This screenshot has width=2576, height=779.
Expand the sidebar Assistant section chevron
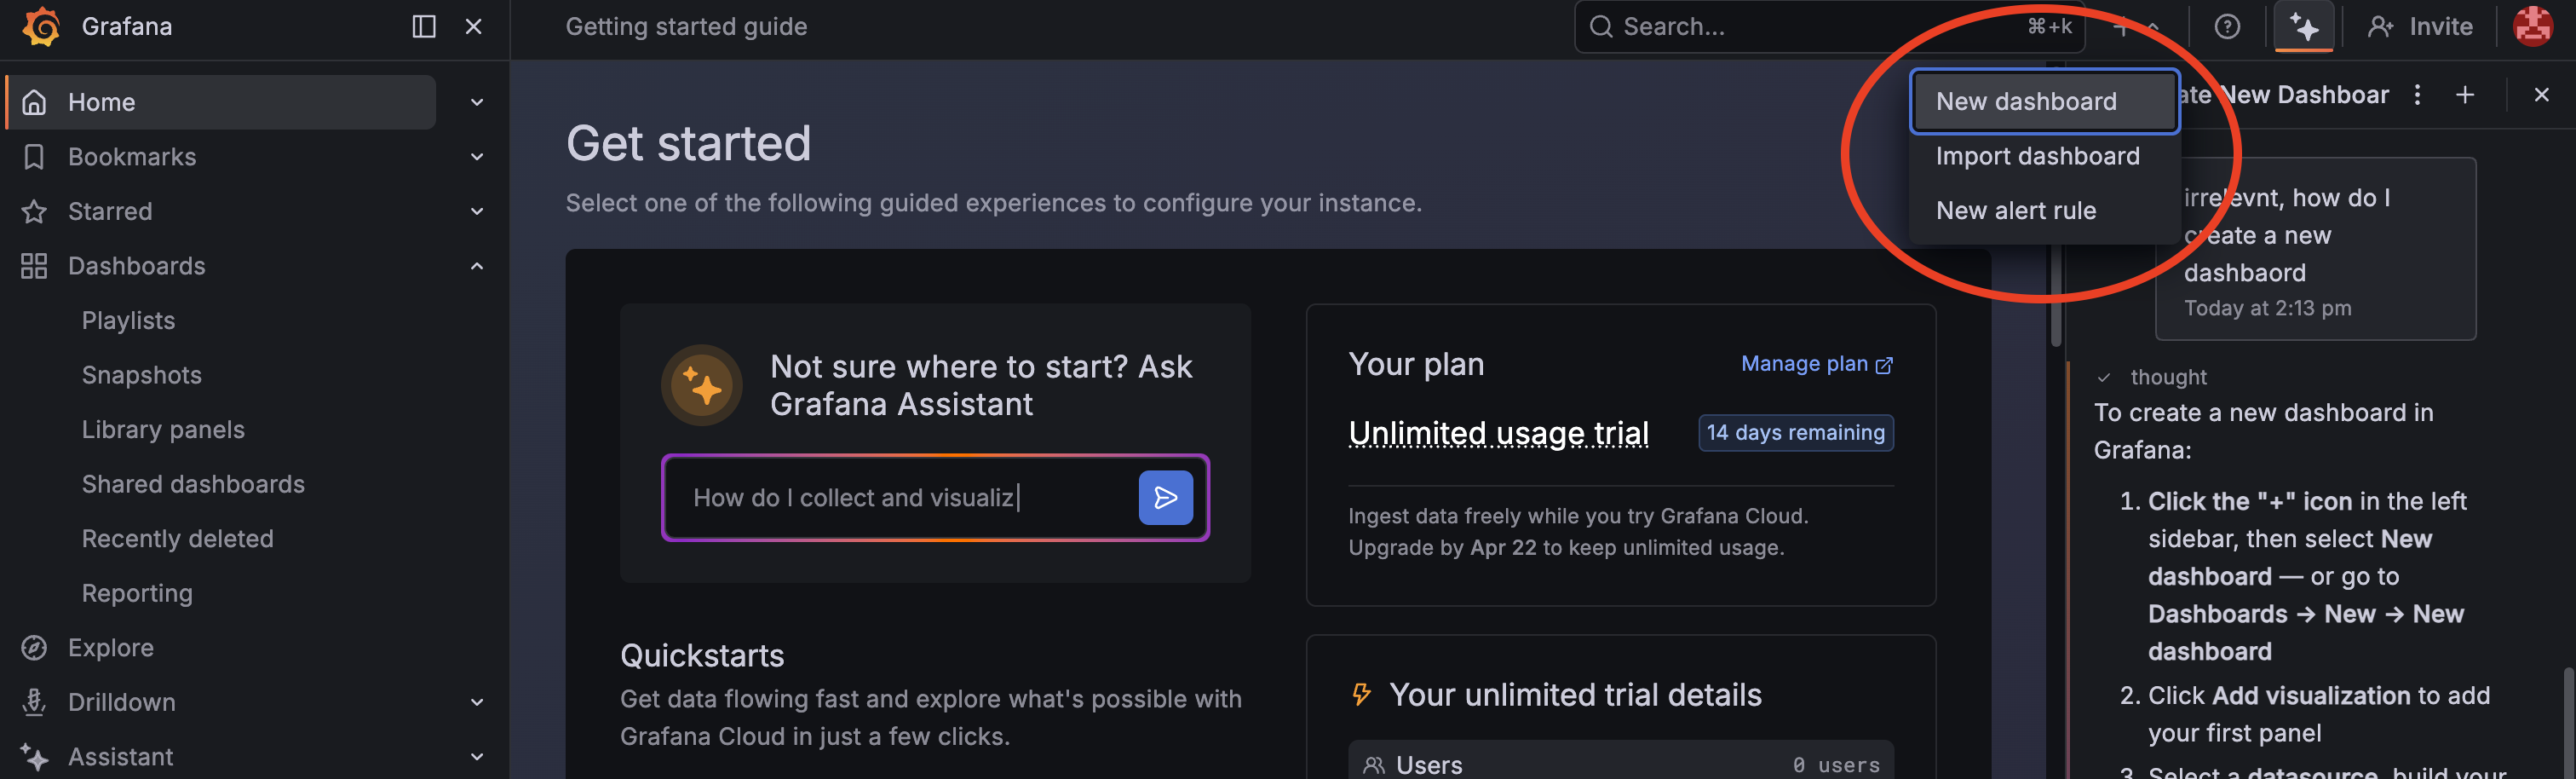click(x=477, y=757)
